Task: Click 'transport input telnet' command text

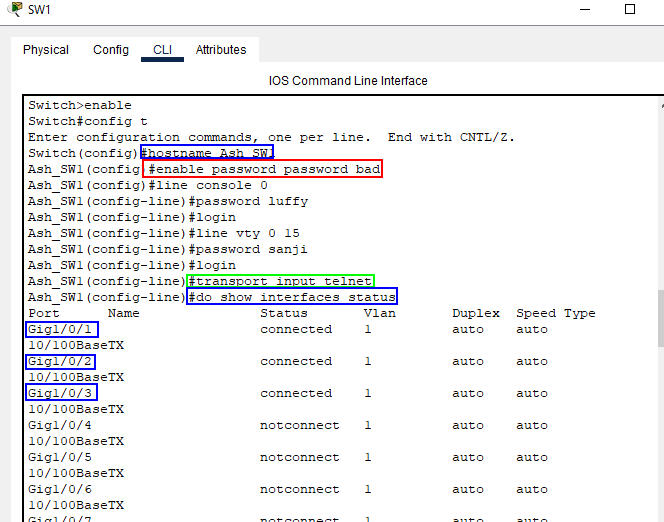Action: click(x=284, y=281)
